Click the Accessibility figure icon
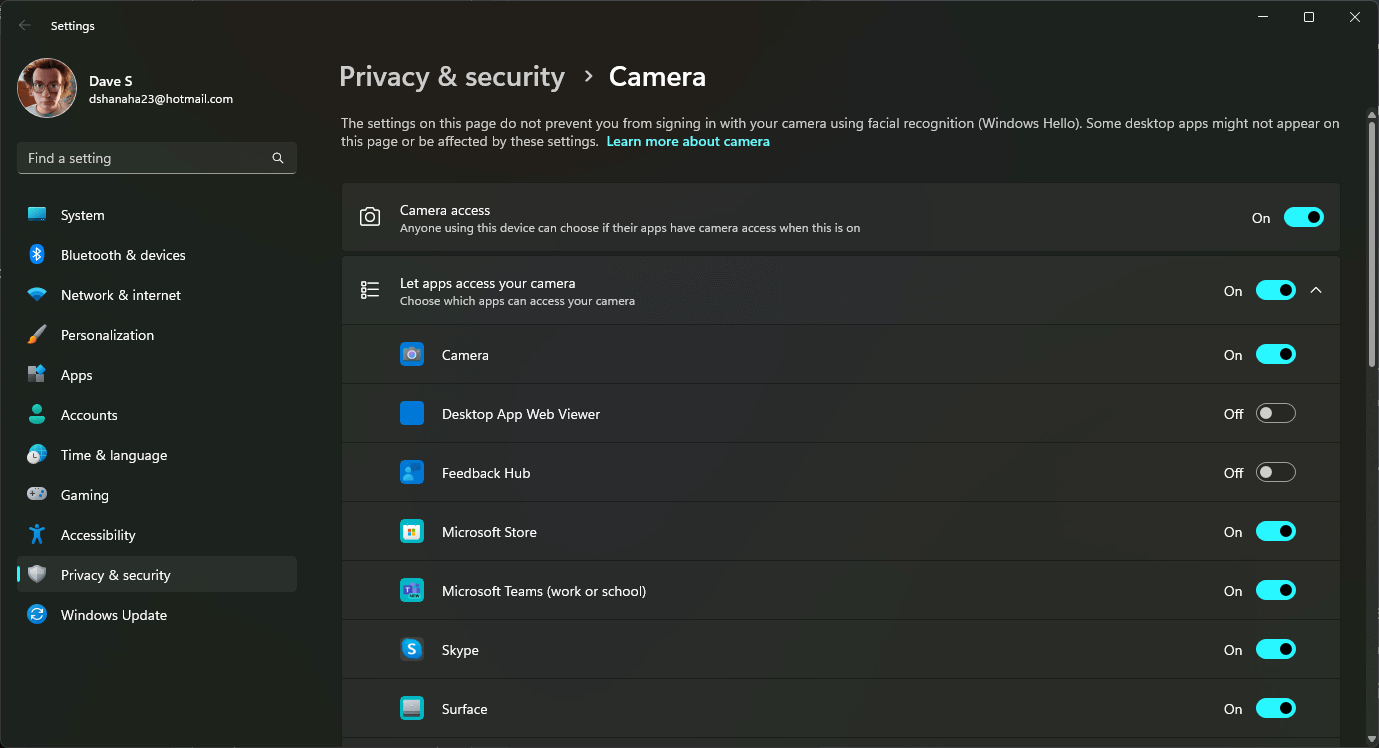1379x748 pixels. coord(37,535)
